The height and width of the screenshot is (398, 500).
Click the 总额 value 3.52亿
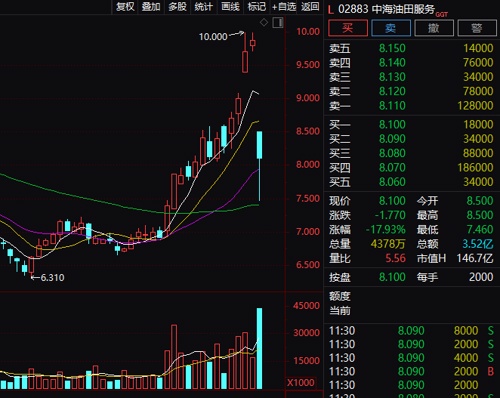pyautogui.click(x=478, y=244)
